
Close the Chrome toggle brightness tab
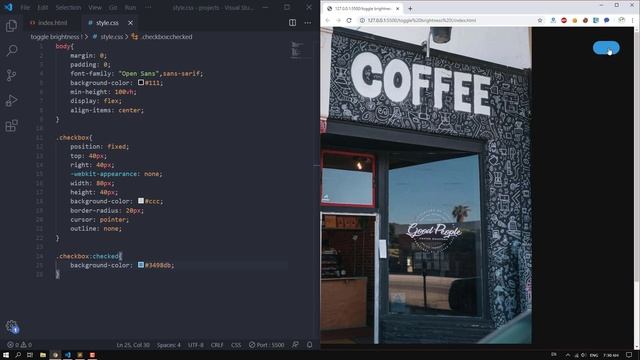point(398,9)
